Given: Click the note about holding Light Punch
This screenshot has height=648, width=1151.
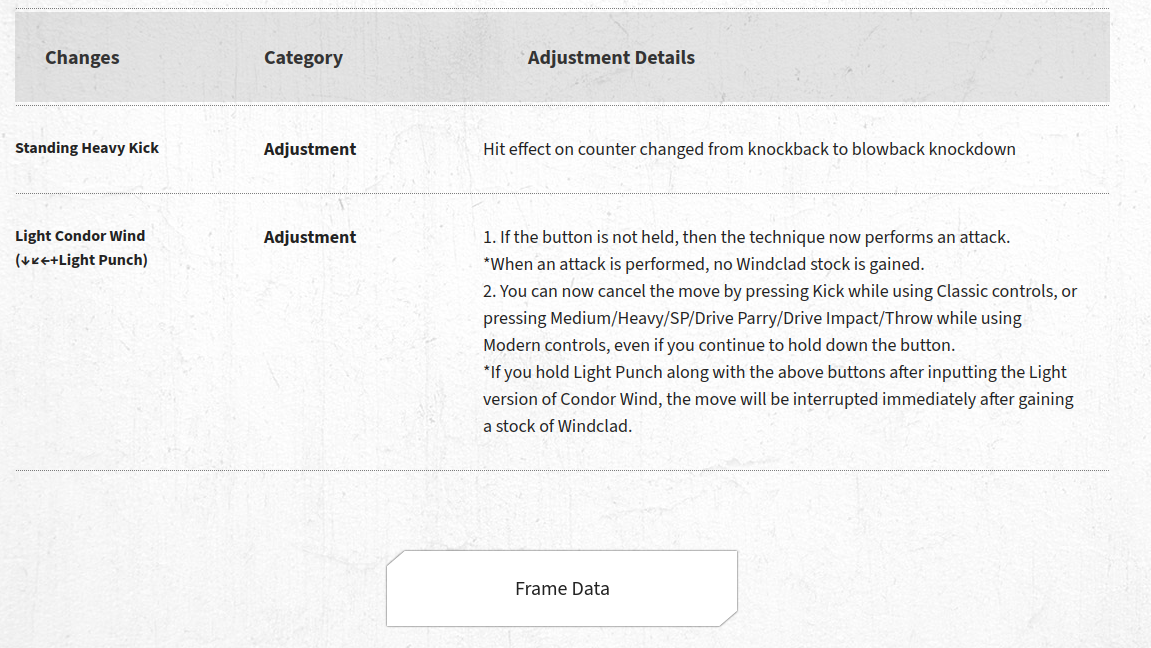Looking at the screenshot, I should tap(774, 372).
